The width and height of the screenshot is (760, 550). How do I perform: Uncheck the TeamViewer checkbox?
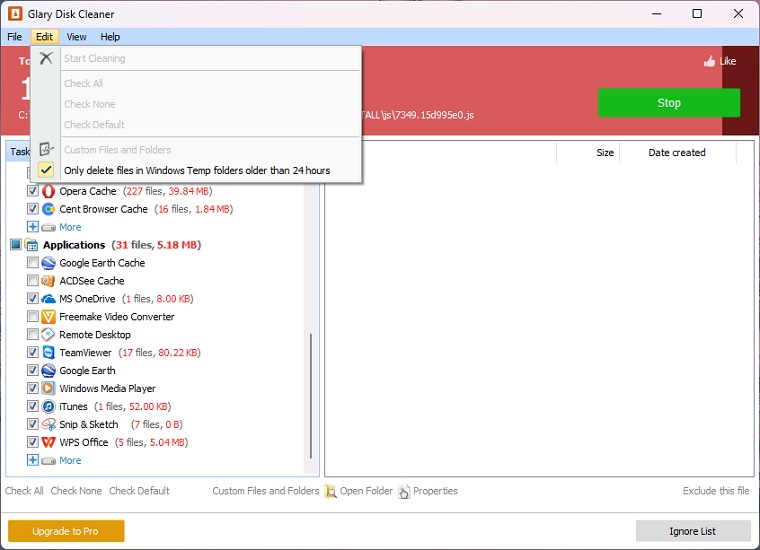click(x=32, y=352)
